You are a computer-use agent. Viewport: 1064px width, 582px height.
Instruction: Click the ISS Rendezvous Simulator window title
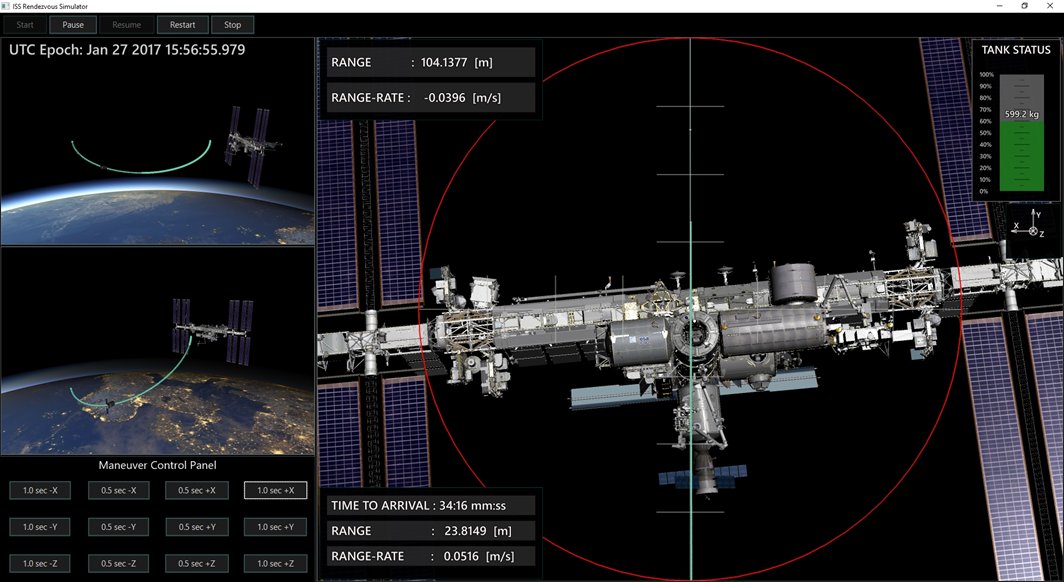50,6
